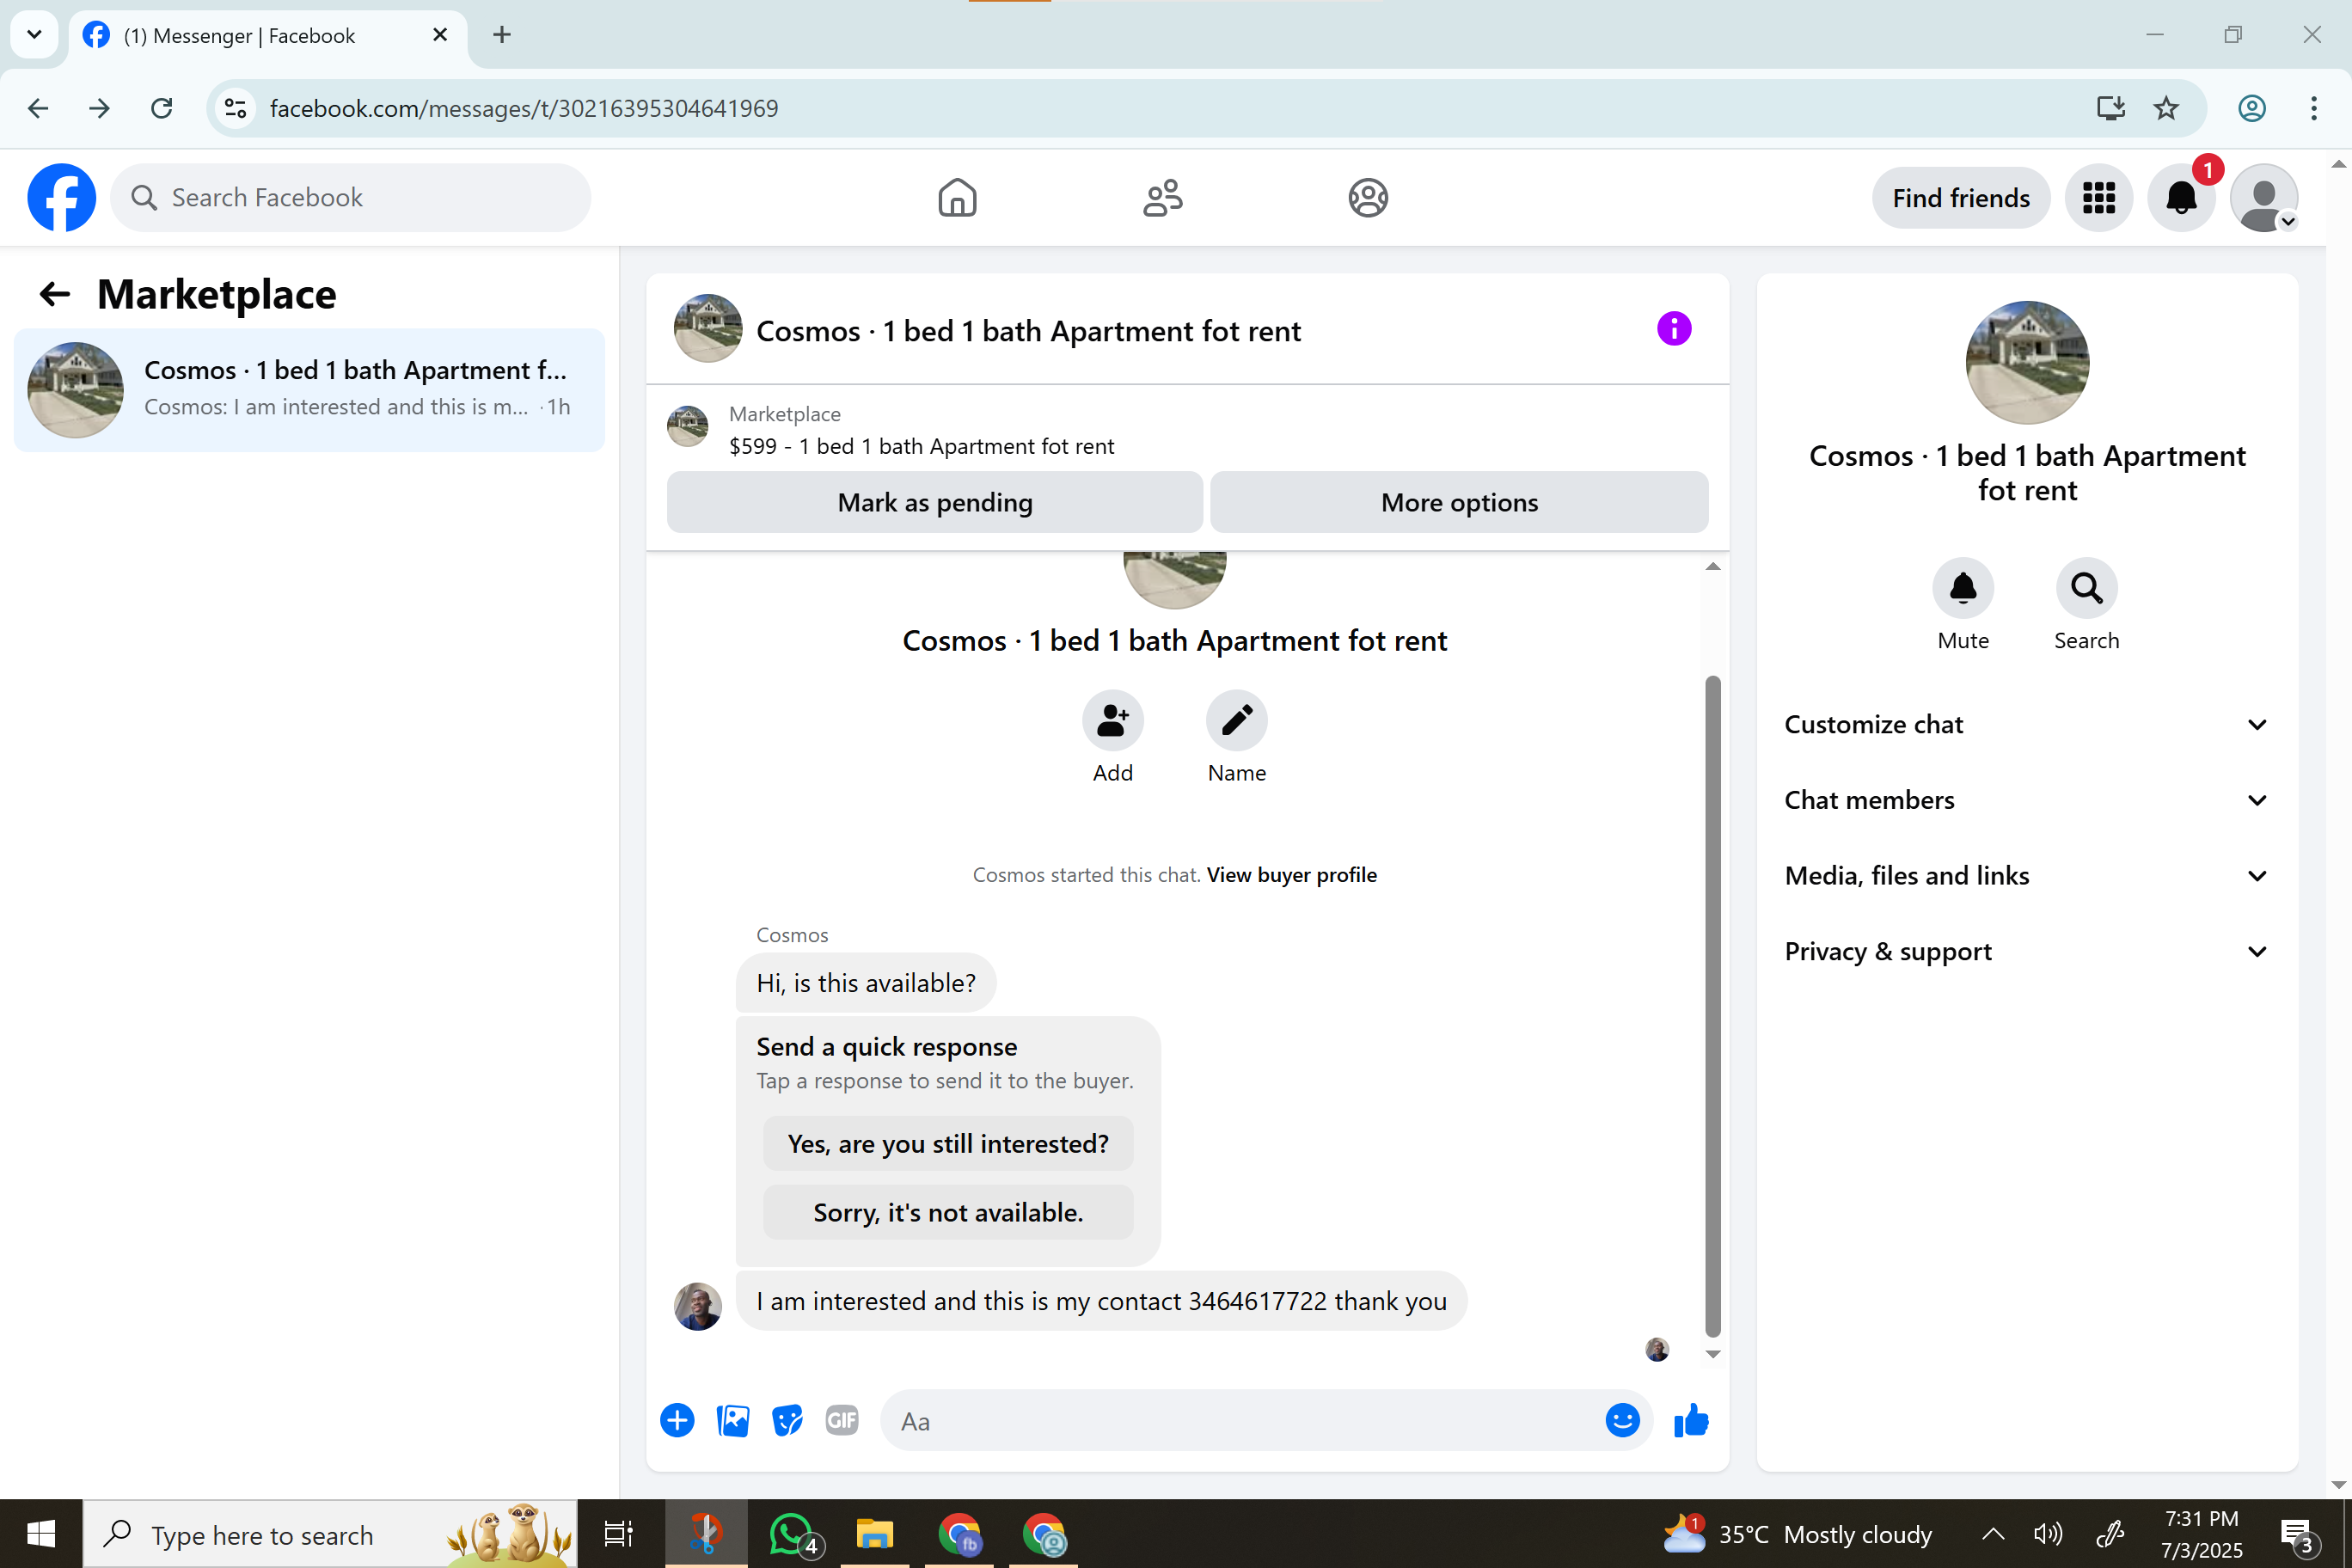Click the attach photo icon
Image resolution: width=2352 pixels, height=1568 pixels.
732,1420
